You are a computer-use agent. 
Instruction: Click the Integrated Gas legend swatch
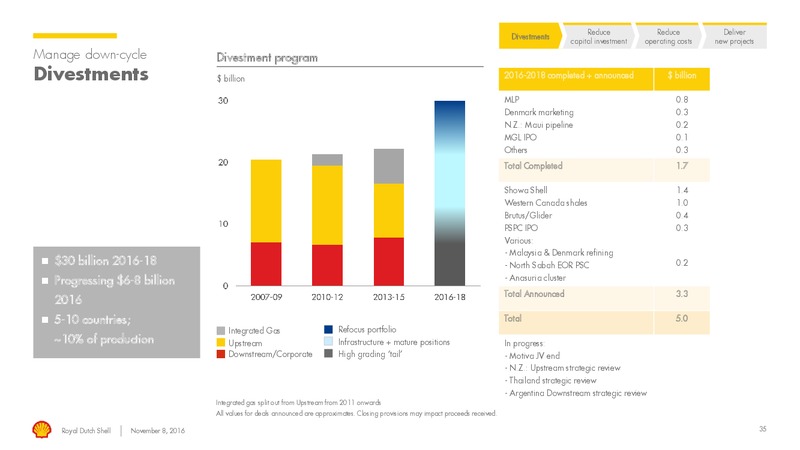tap(221, 331)
